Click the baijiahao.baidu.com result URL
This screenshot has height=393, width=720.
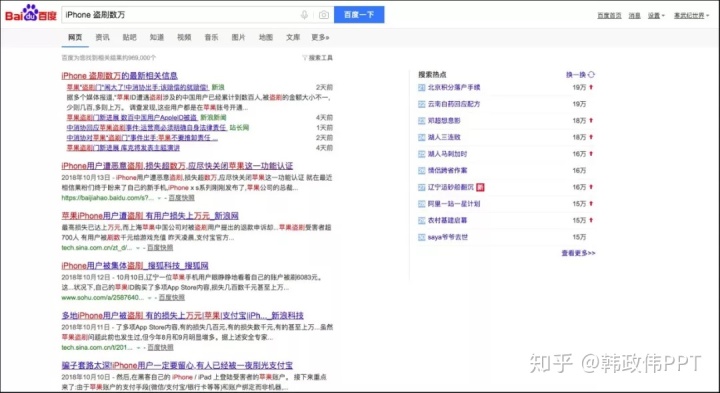pos(108,198)
